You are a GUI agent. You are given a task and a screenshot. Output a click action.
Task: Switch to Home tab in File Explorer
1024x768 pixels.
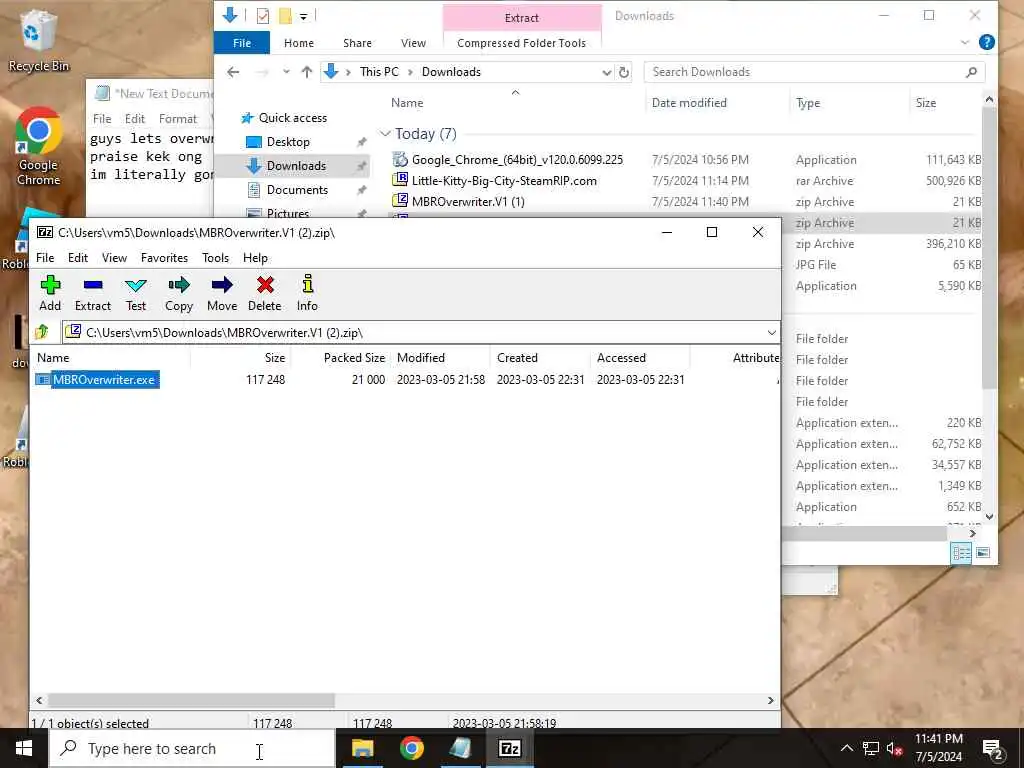pos(299,43)
